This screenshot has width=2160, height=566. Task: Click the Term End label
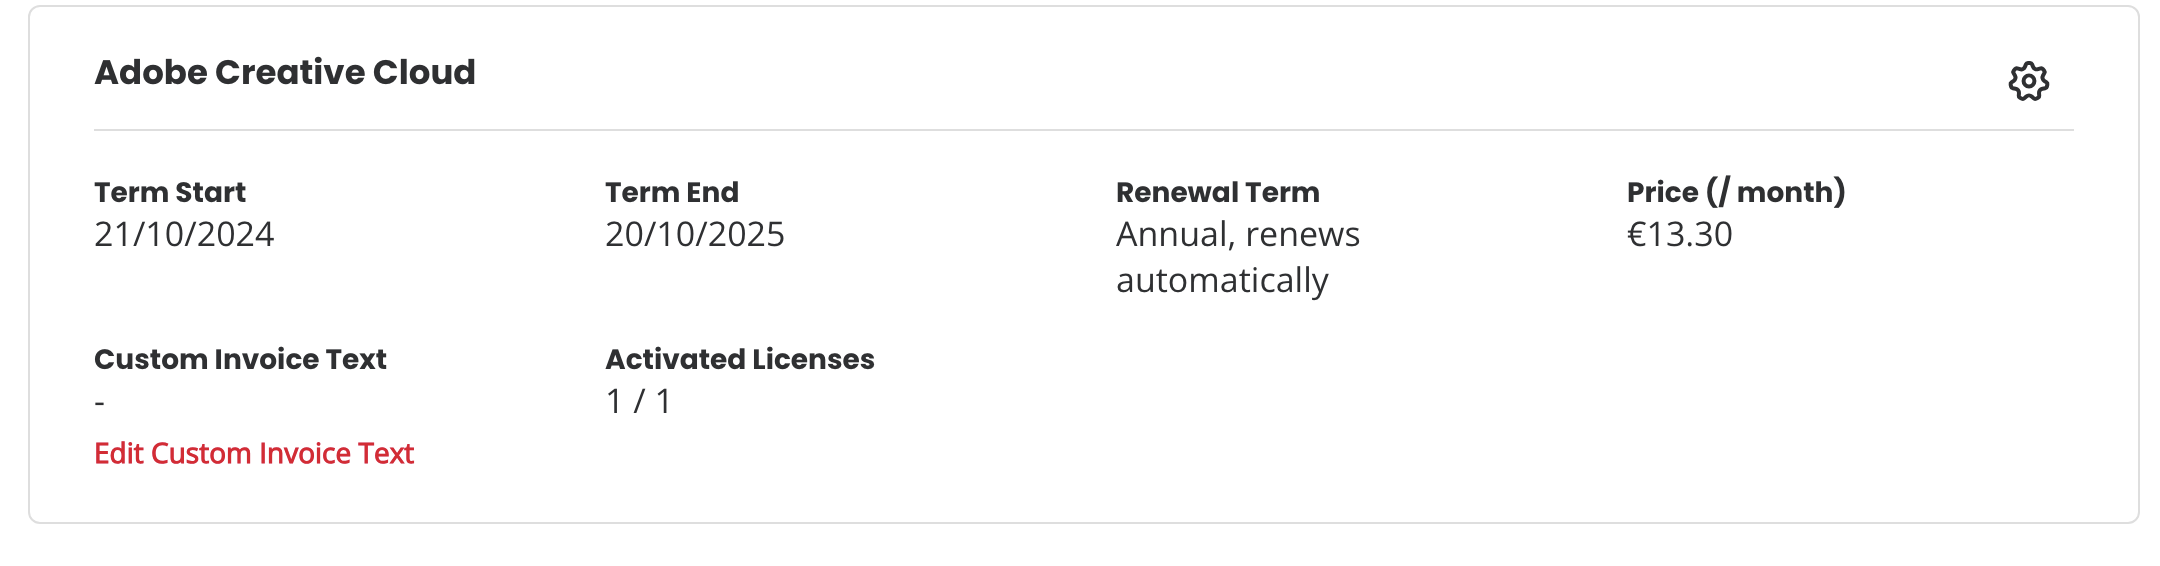pos(672,192)
